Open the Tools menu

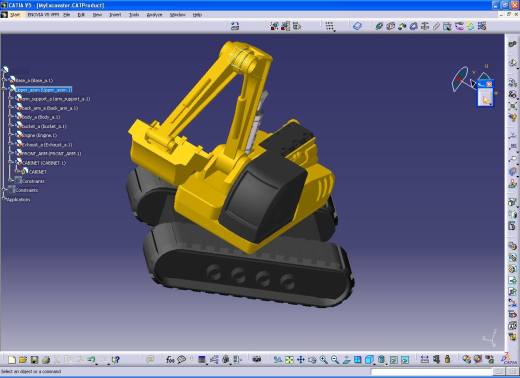tap(134, 15)
